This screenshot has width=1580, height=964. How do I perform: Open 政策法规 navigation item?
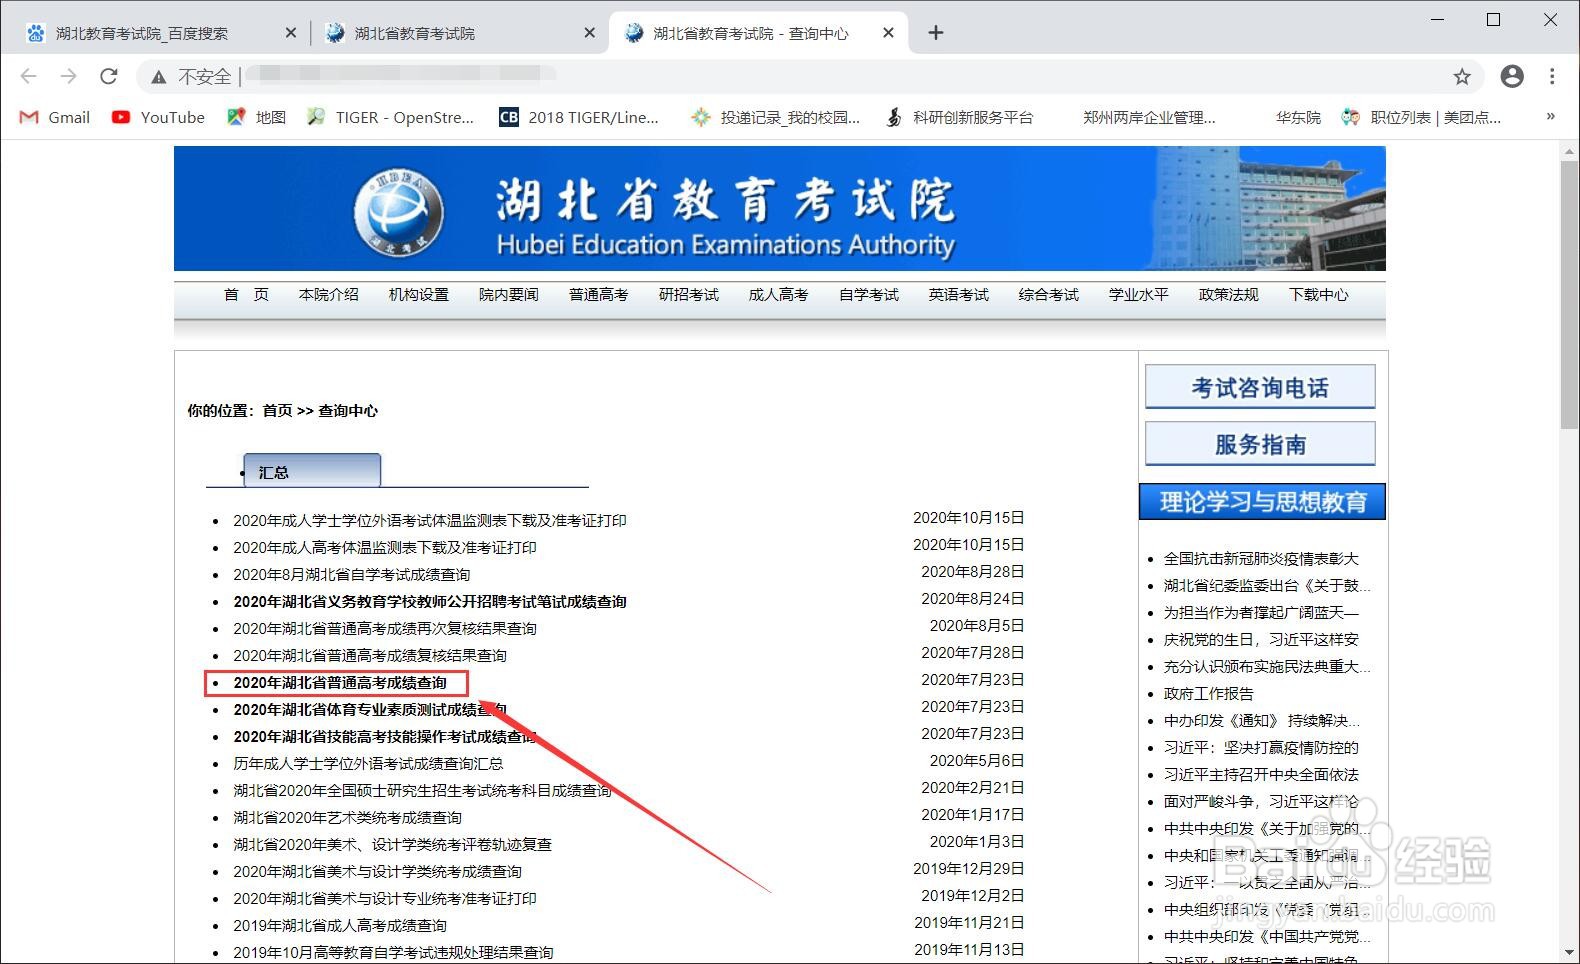coord(1228,295)
